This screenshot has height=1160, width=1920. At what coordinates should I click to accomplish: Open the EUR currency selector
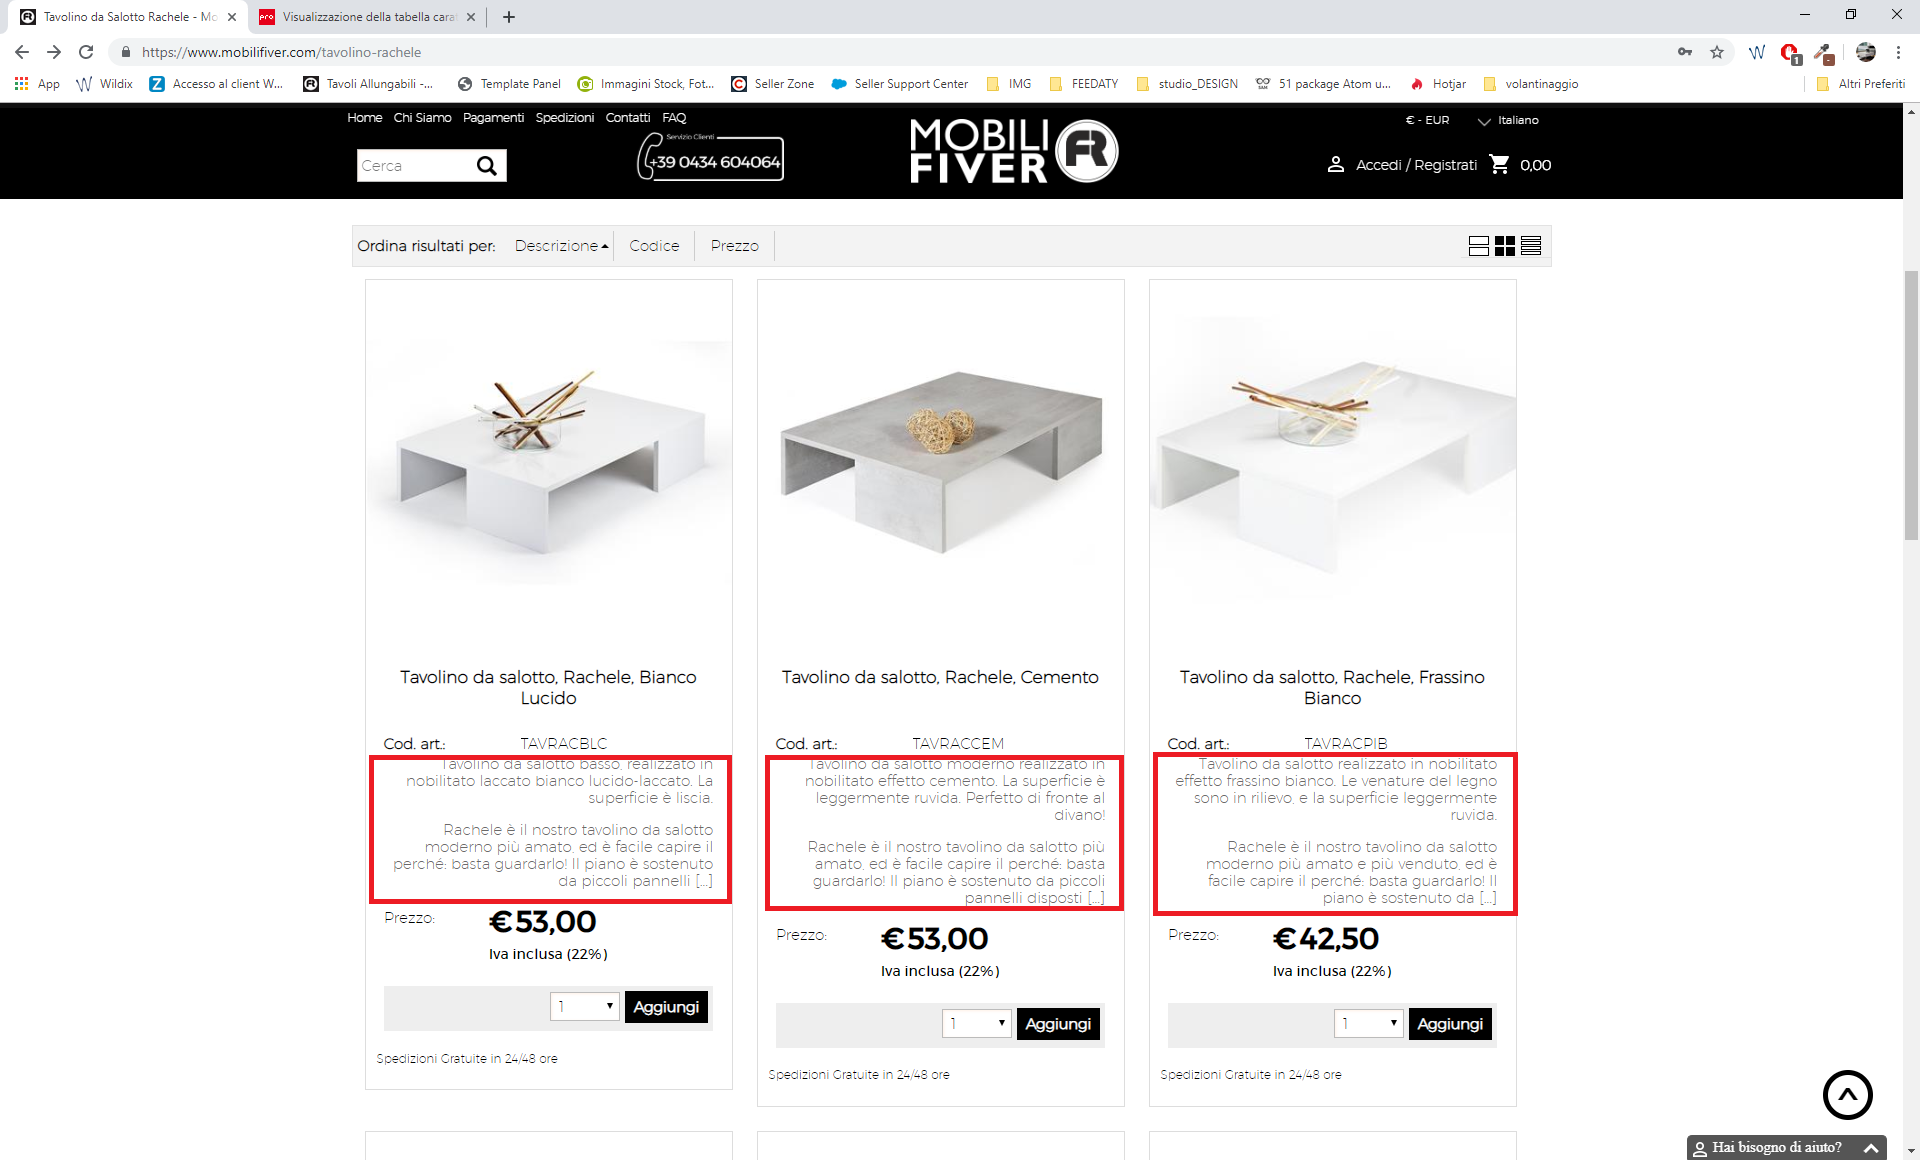(x=1427, y=120)
